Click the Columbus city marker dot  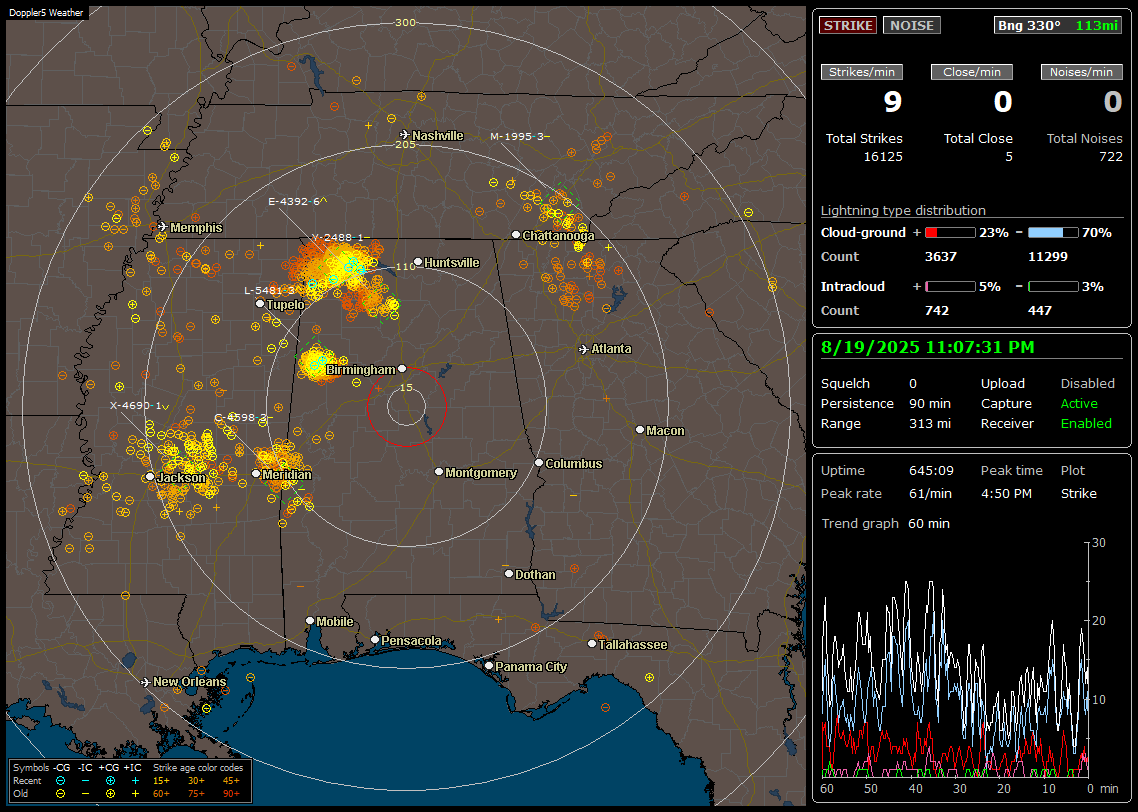pyautogui.click(x=539, y=462)
